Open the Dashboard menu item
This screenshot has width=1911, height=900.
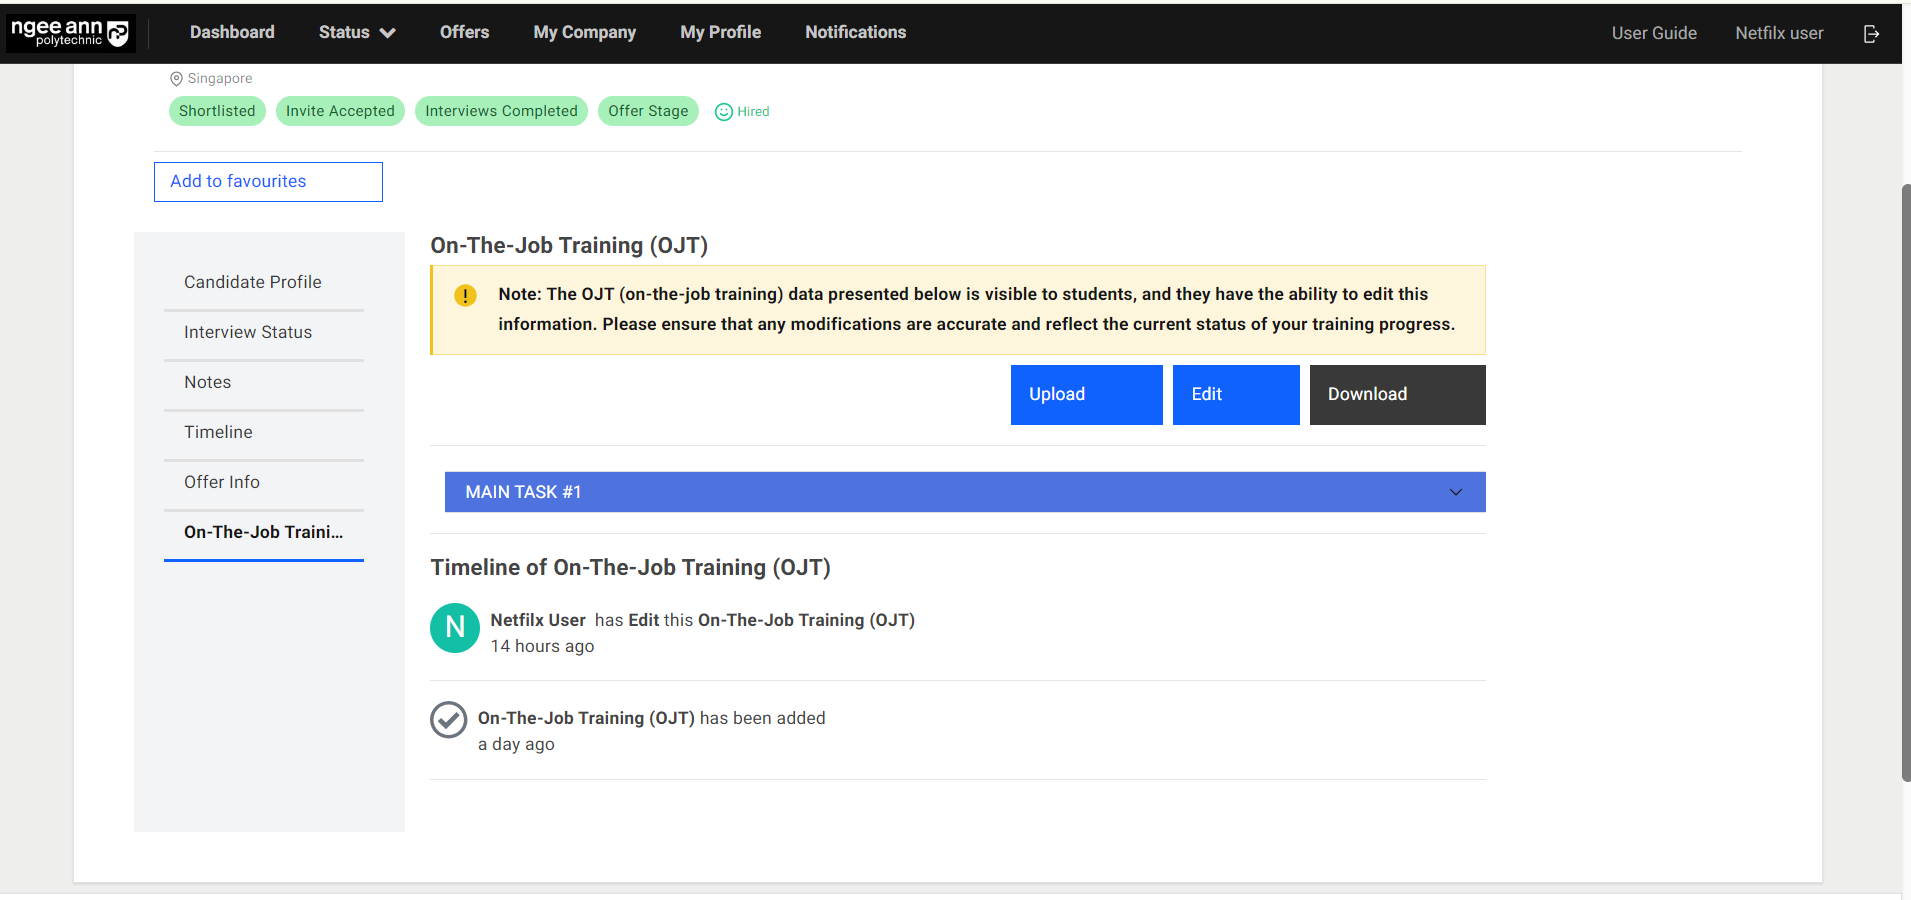[x=232, y=32]
